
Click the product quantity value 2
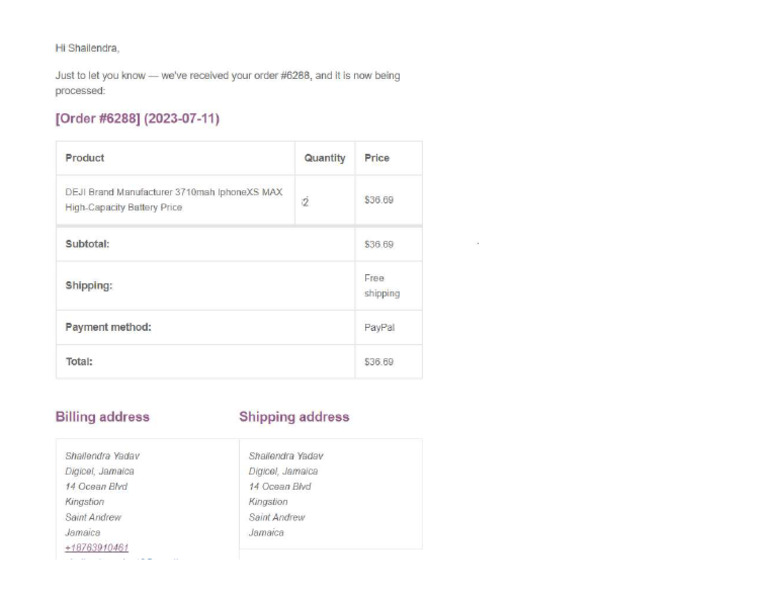pyautogui.click(x=306, y=201)
